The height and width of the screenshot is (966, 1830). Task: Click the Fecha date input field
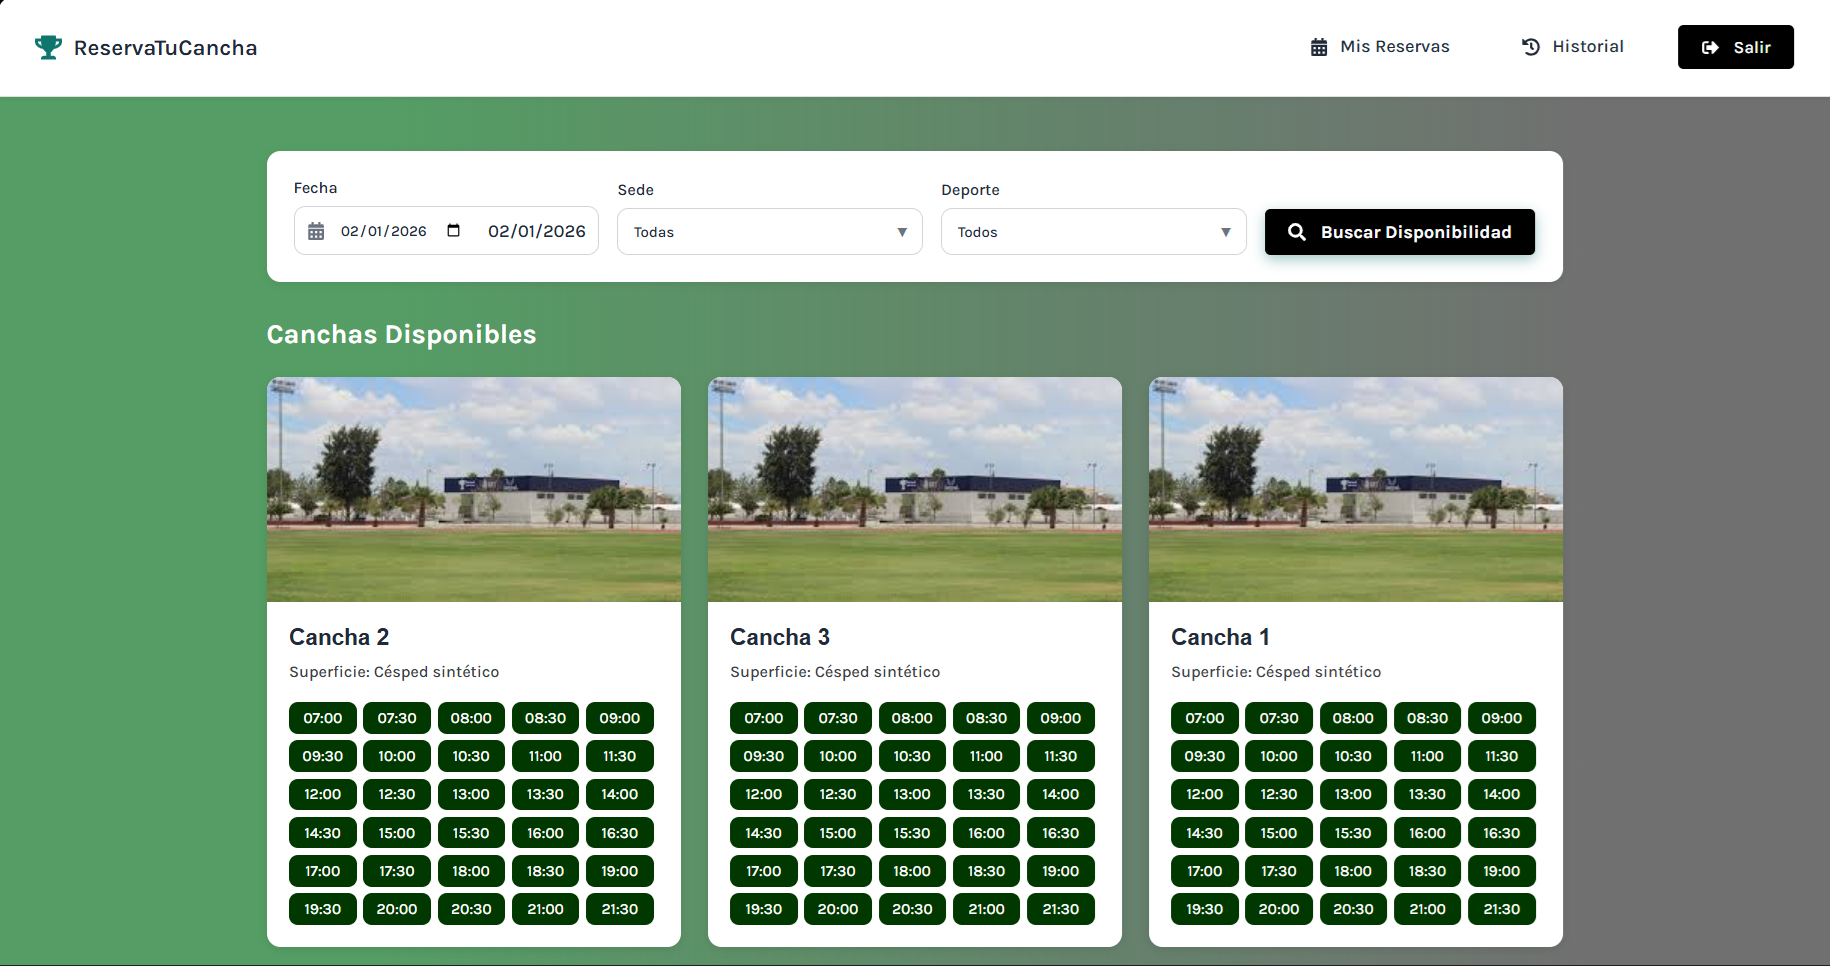(385, 231)
